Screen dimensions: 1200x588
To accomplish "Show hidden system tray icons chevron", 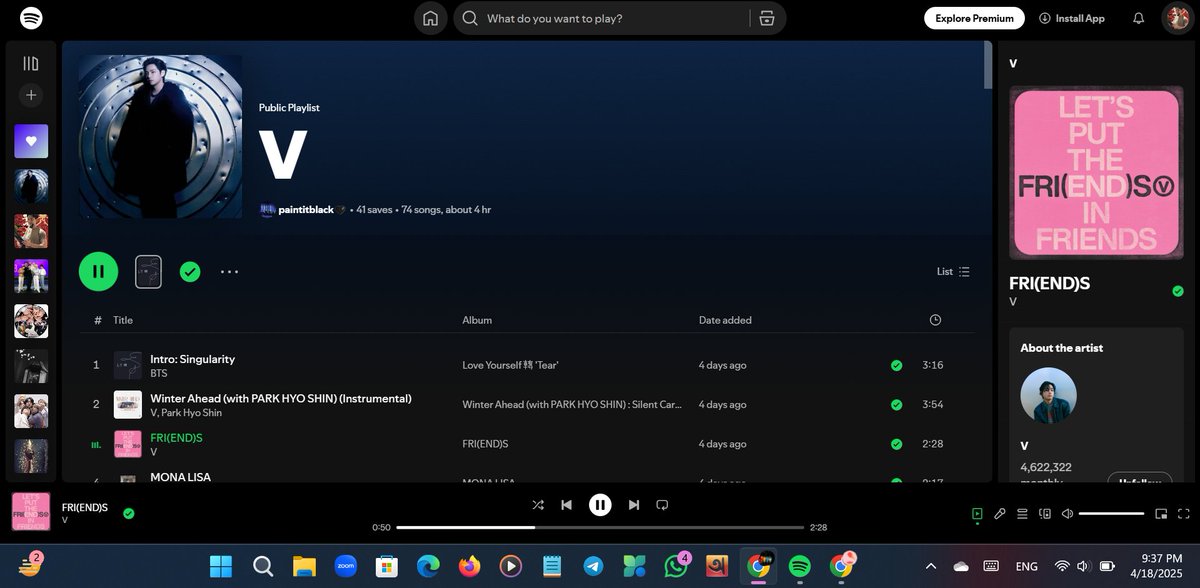I will coord(931,566).
